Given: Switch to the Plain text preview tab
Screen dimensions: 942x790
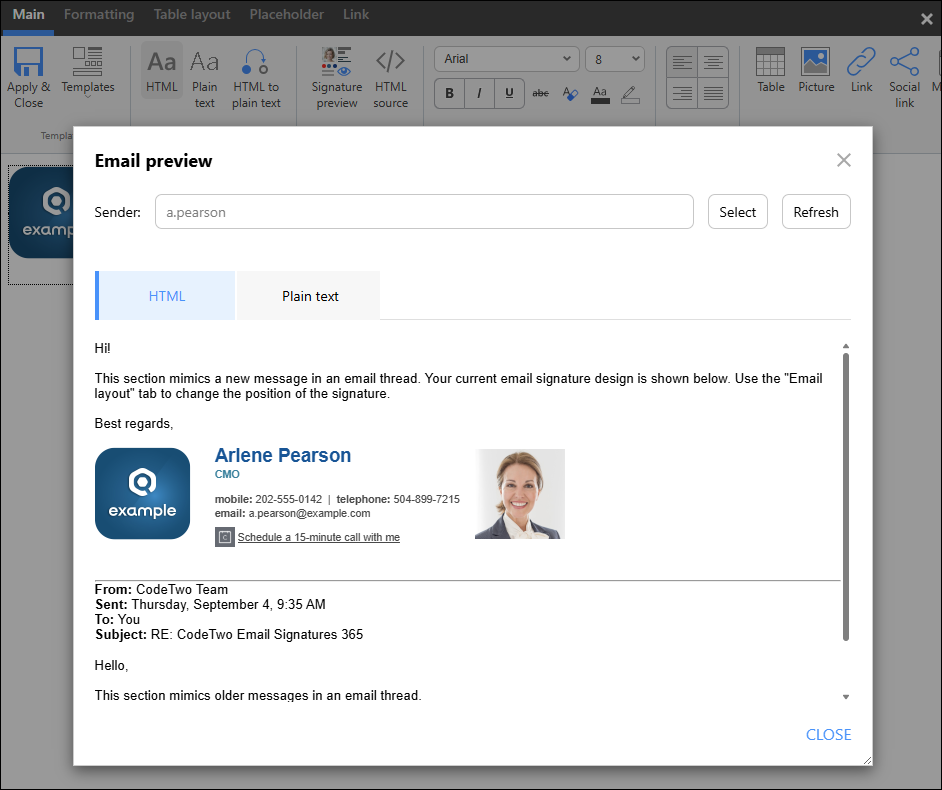Looking at the screenshot, I should tap(309, 296).
